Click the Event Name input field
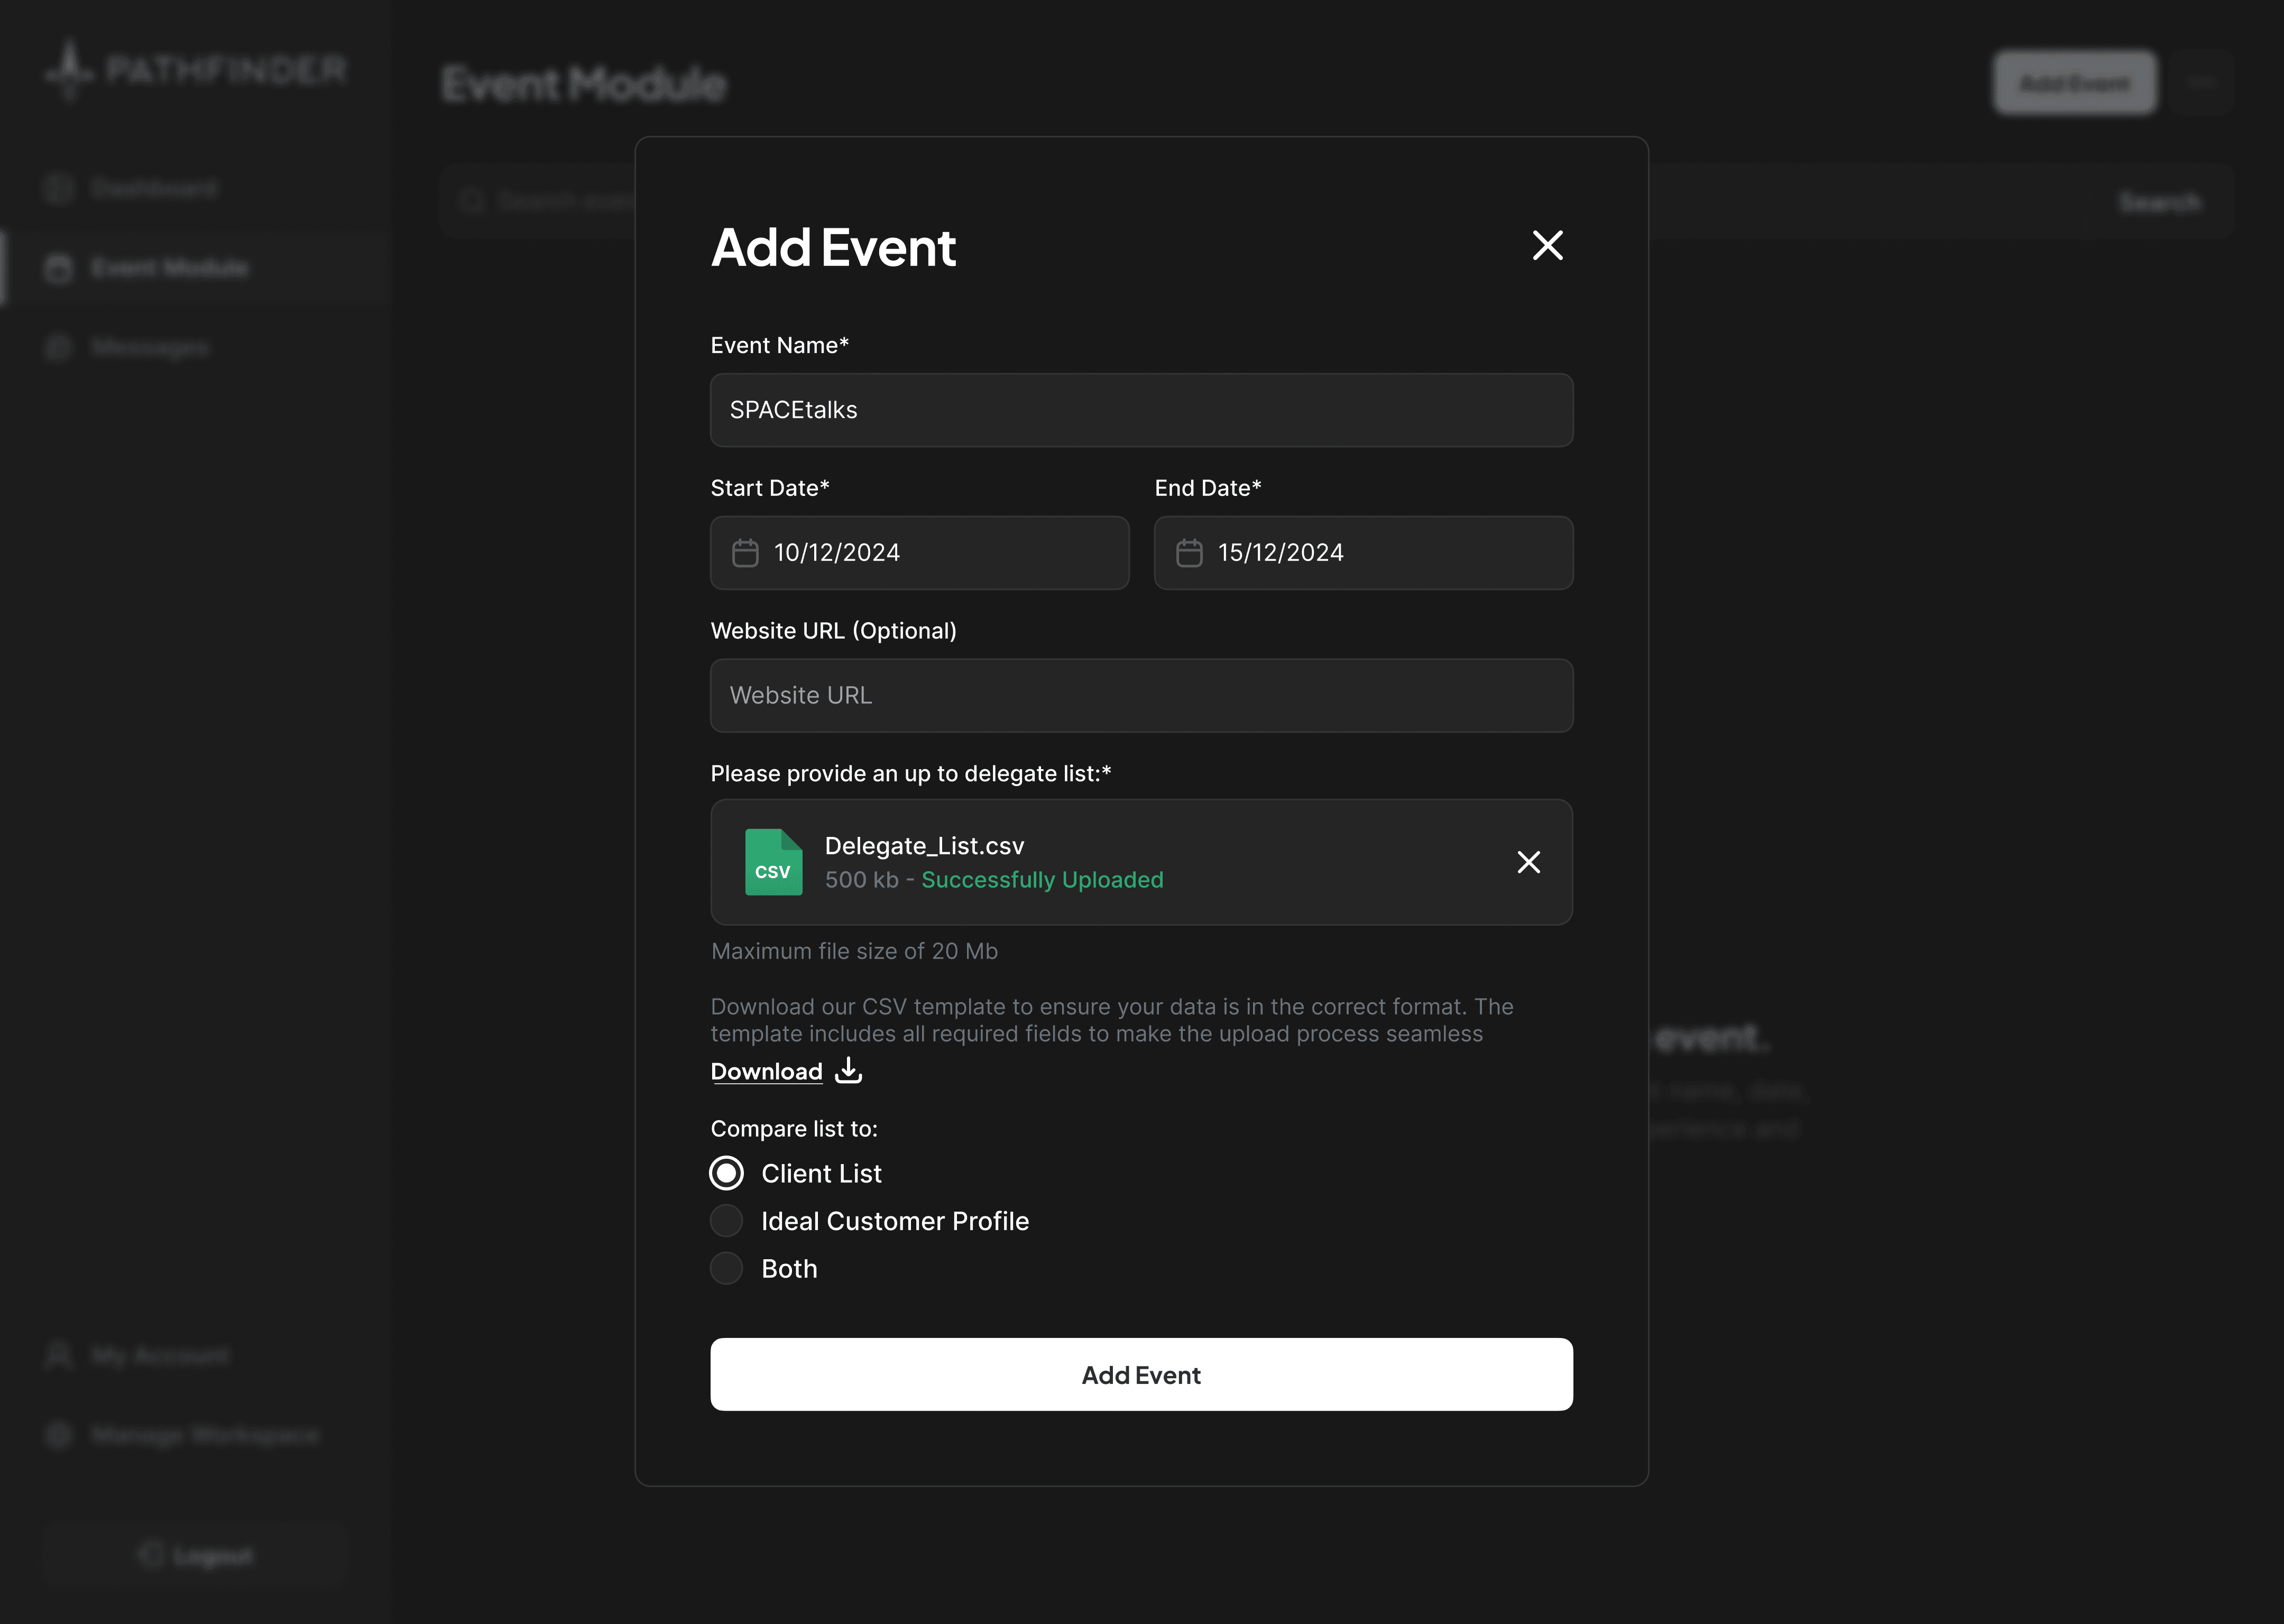Screen dimensions: 2284x1624 tap(1141, 410)
